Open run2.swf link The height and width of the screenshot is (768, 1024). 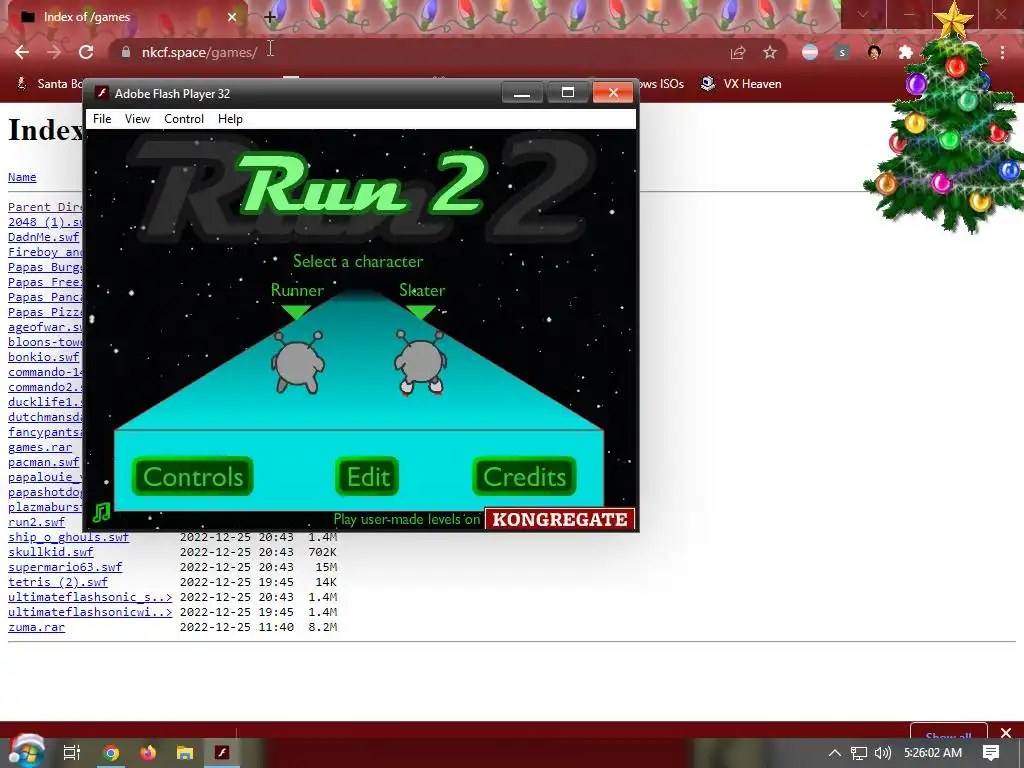37,522
